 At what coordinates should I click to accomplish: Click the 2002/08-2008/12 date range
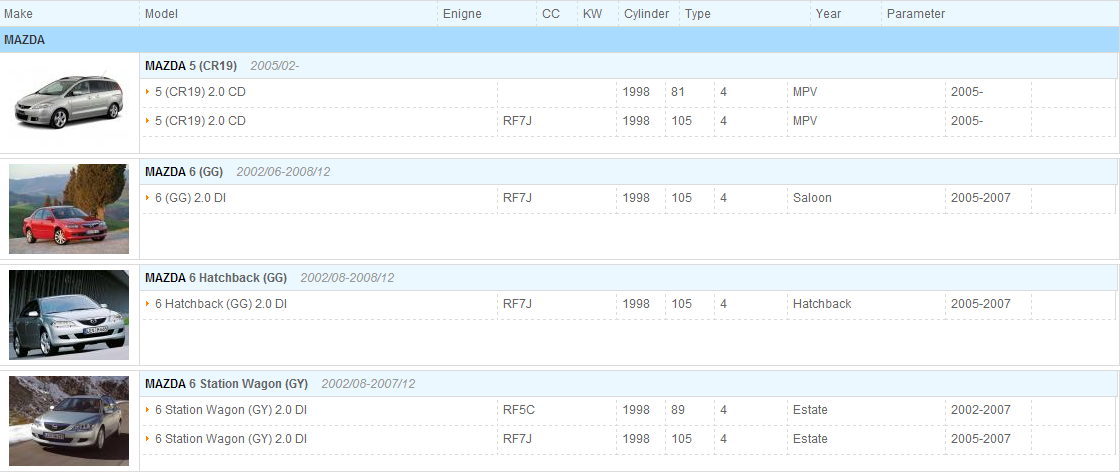coord(347,277)
